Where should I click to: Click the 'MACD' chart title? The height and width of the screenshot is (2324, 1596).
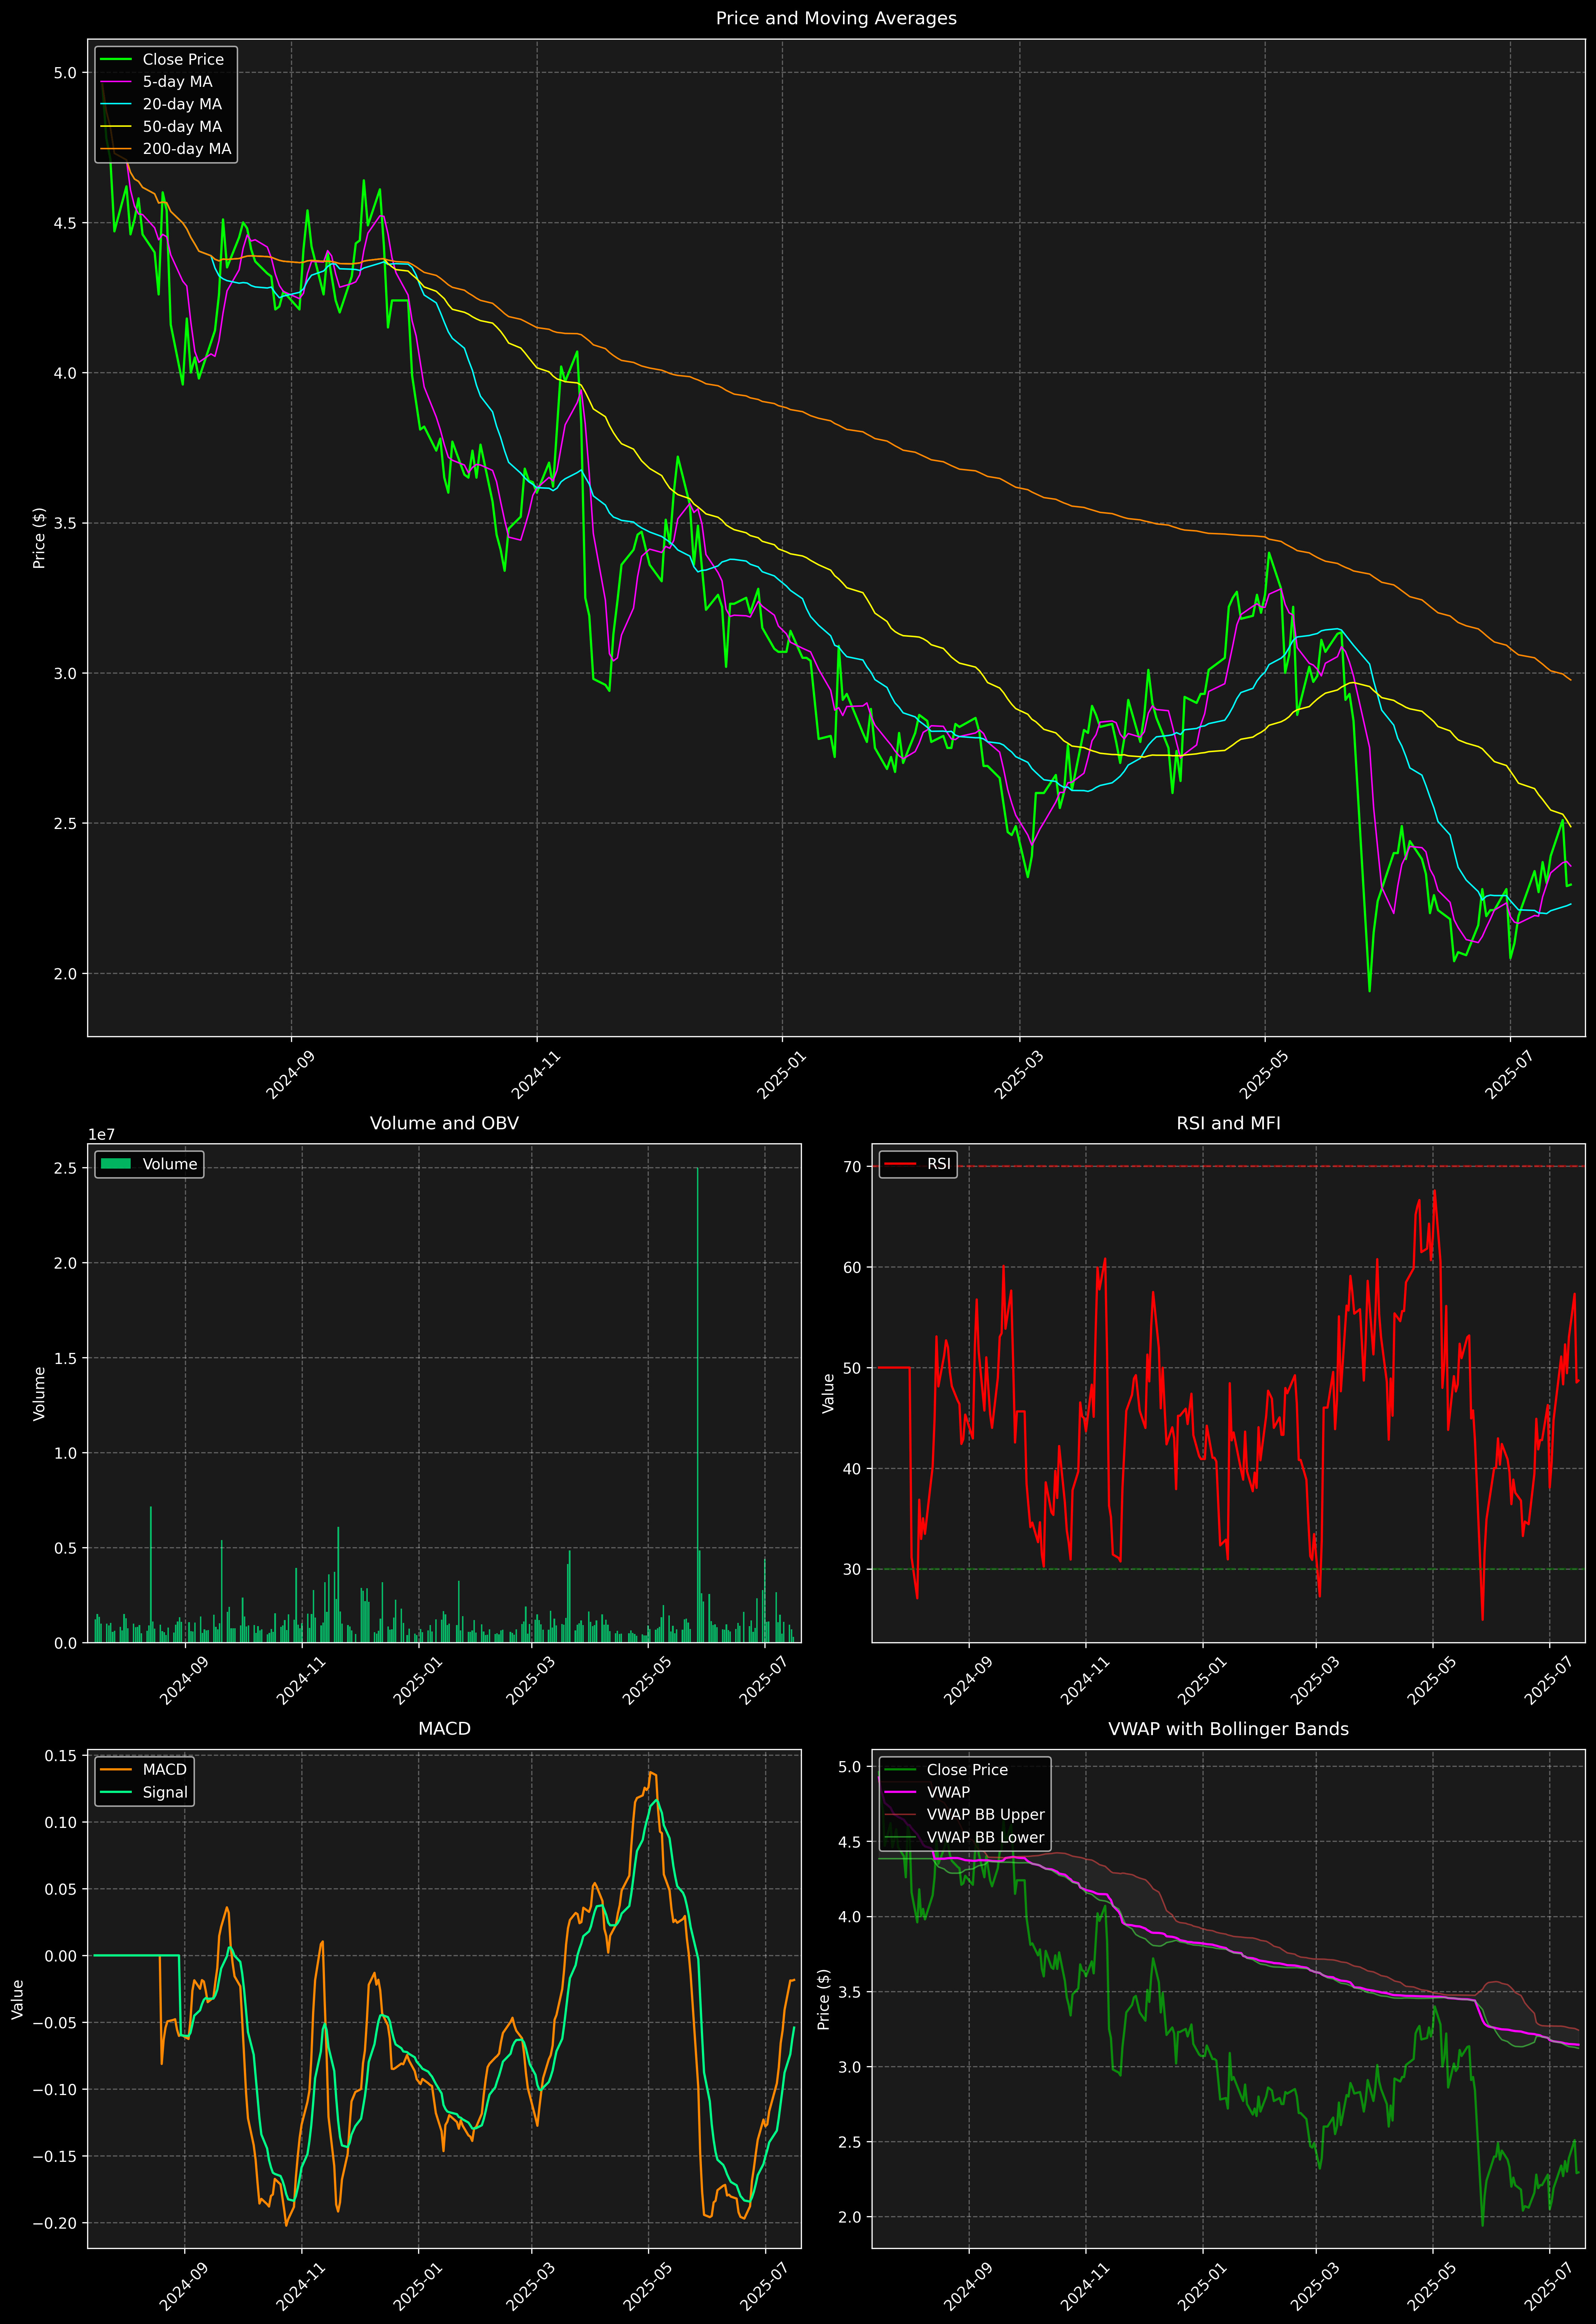[x=444, y=1729]
